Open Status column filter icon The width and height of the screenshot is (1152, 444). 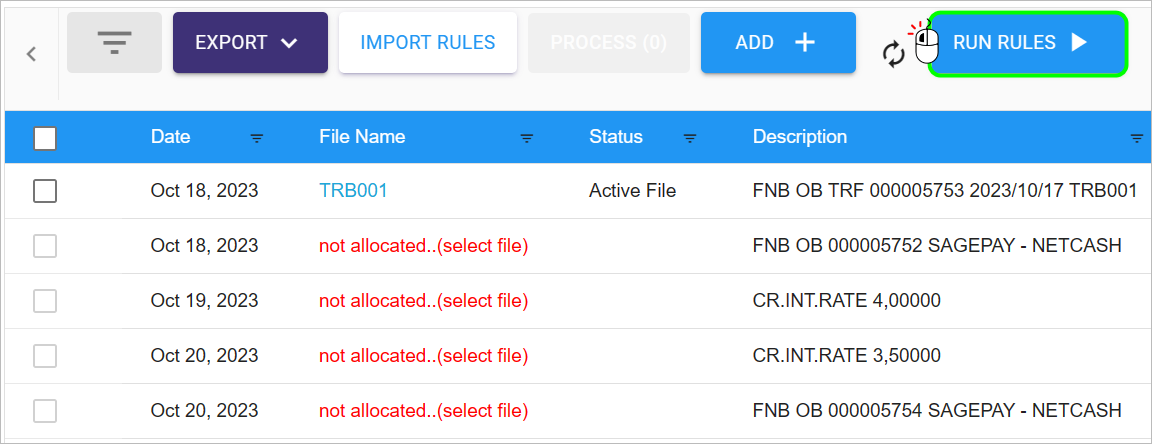pos(690,138)
